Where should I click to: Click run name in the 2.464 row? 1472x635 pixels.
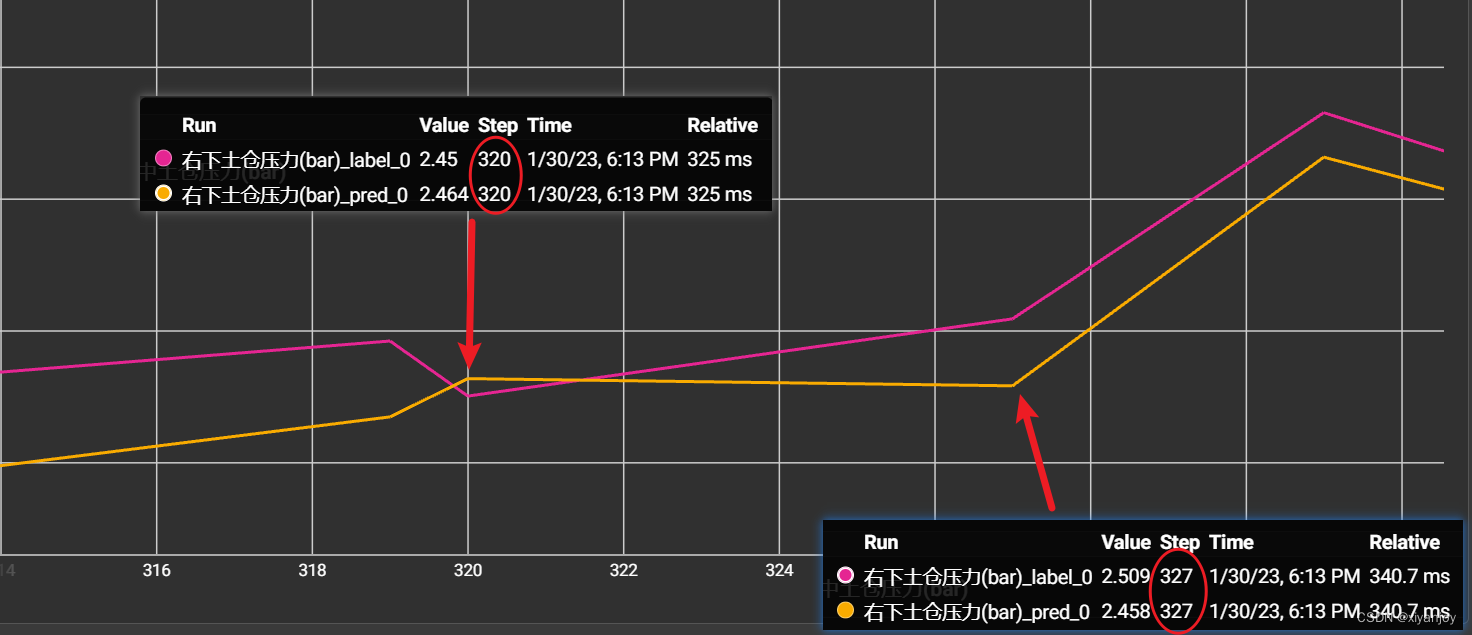tap(295, 195)
